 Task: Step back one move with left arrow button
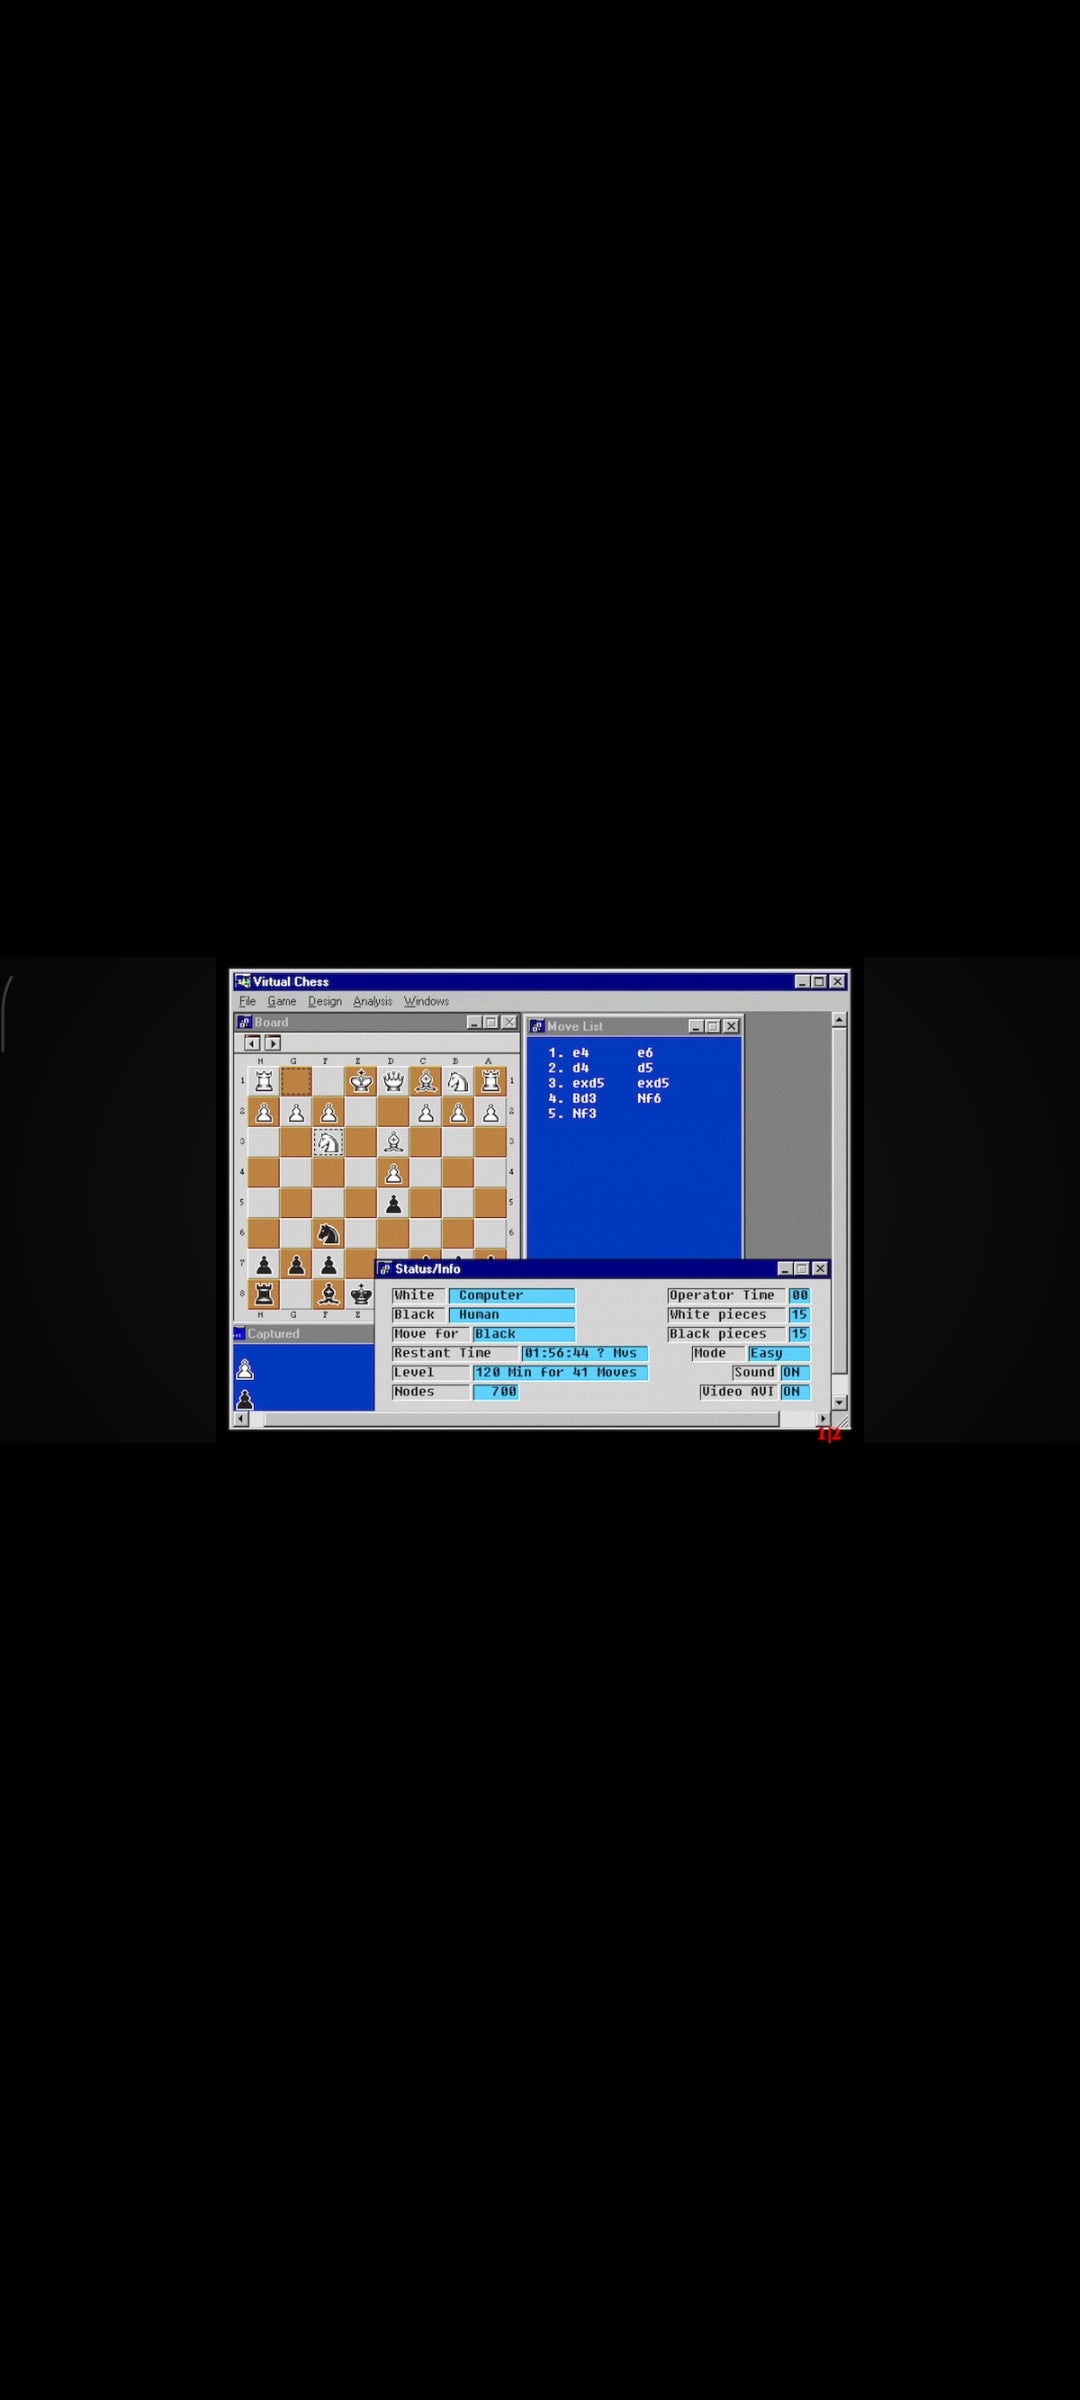252,1043
